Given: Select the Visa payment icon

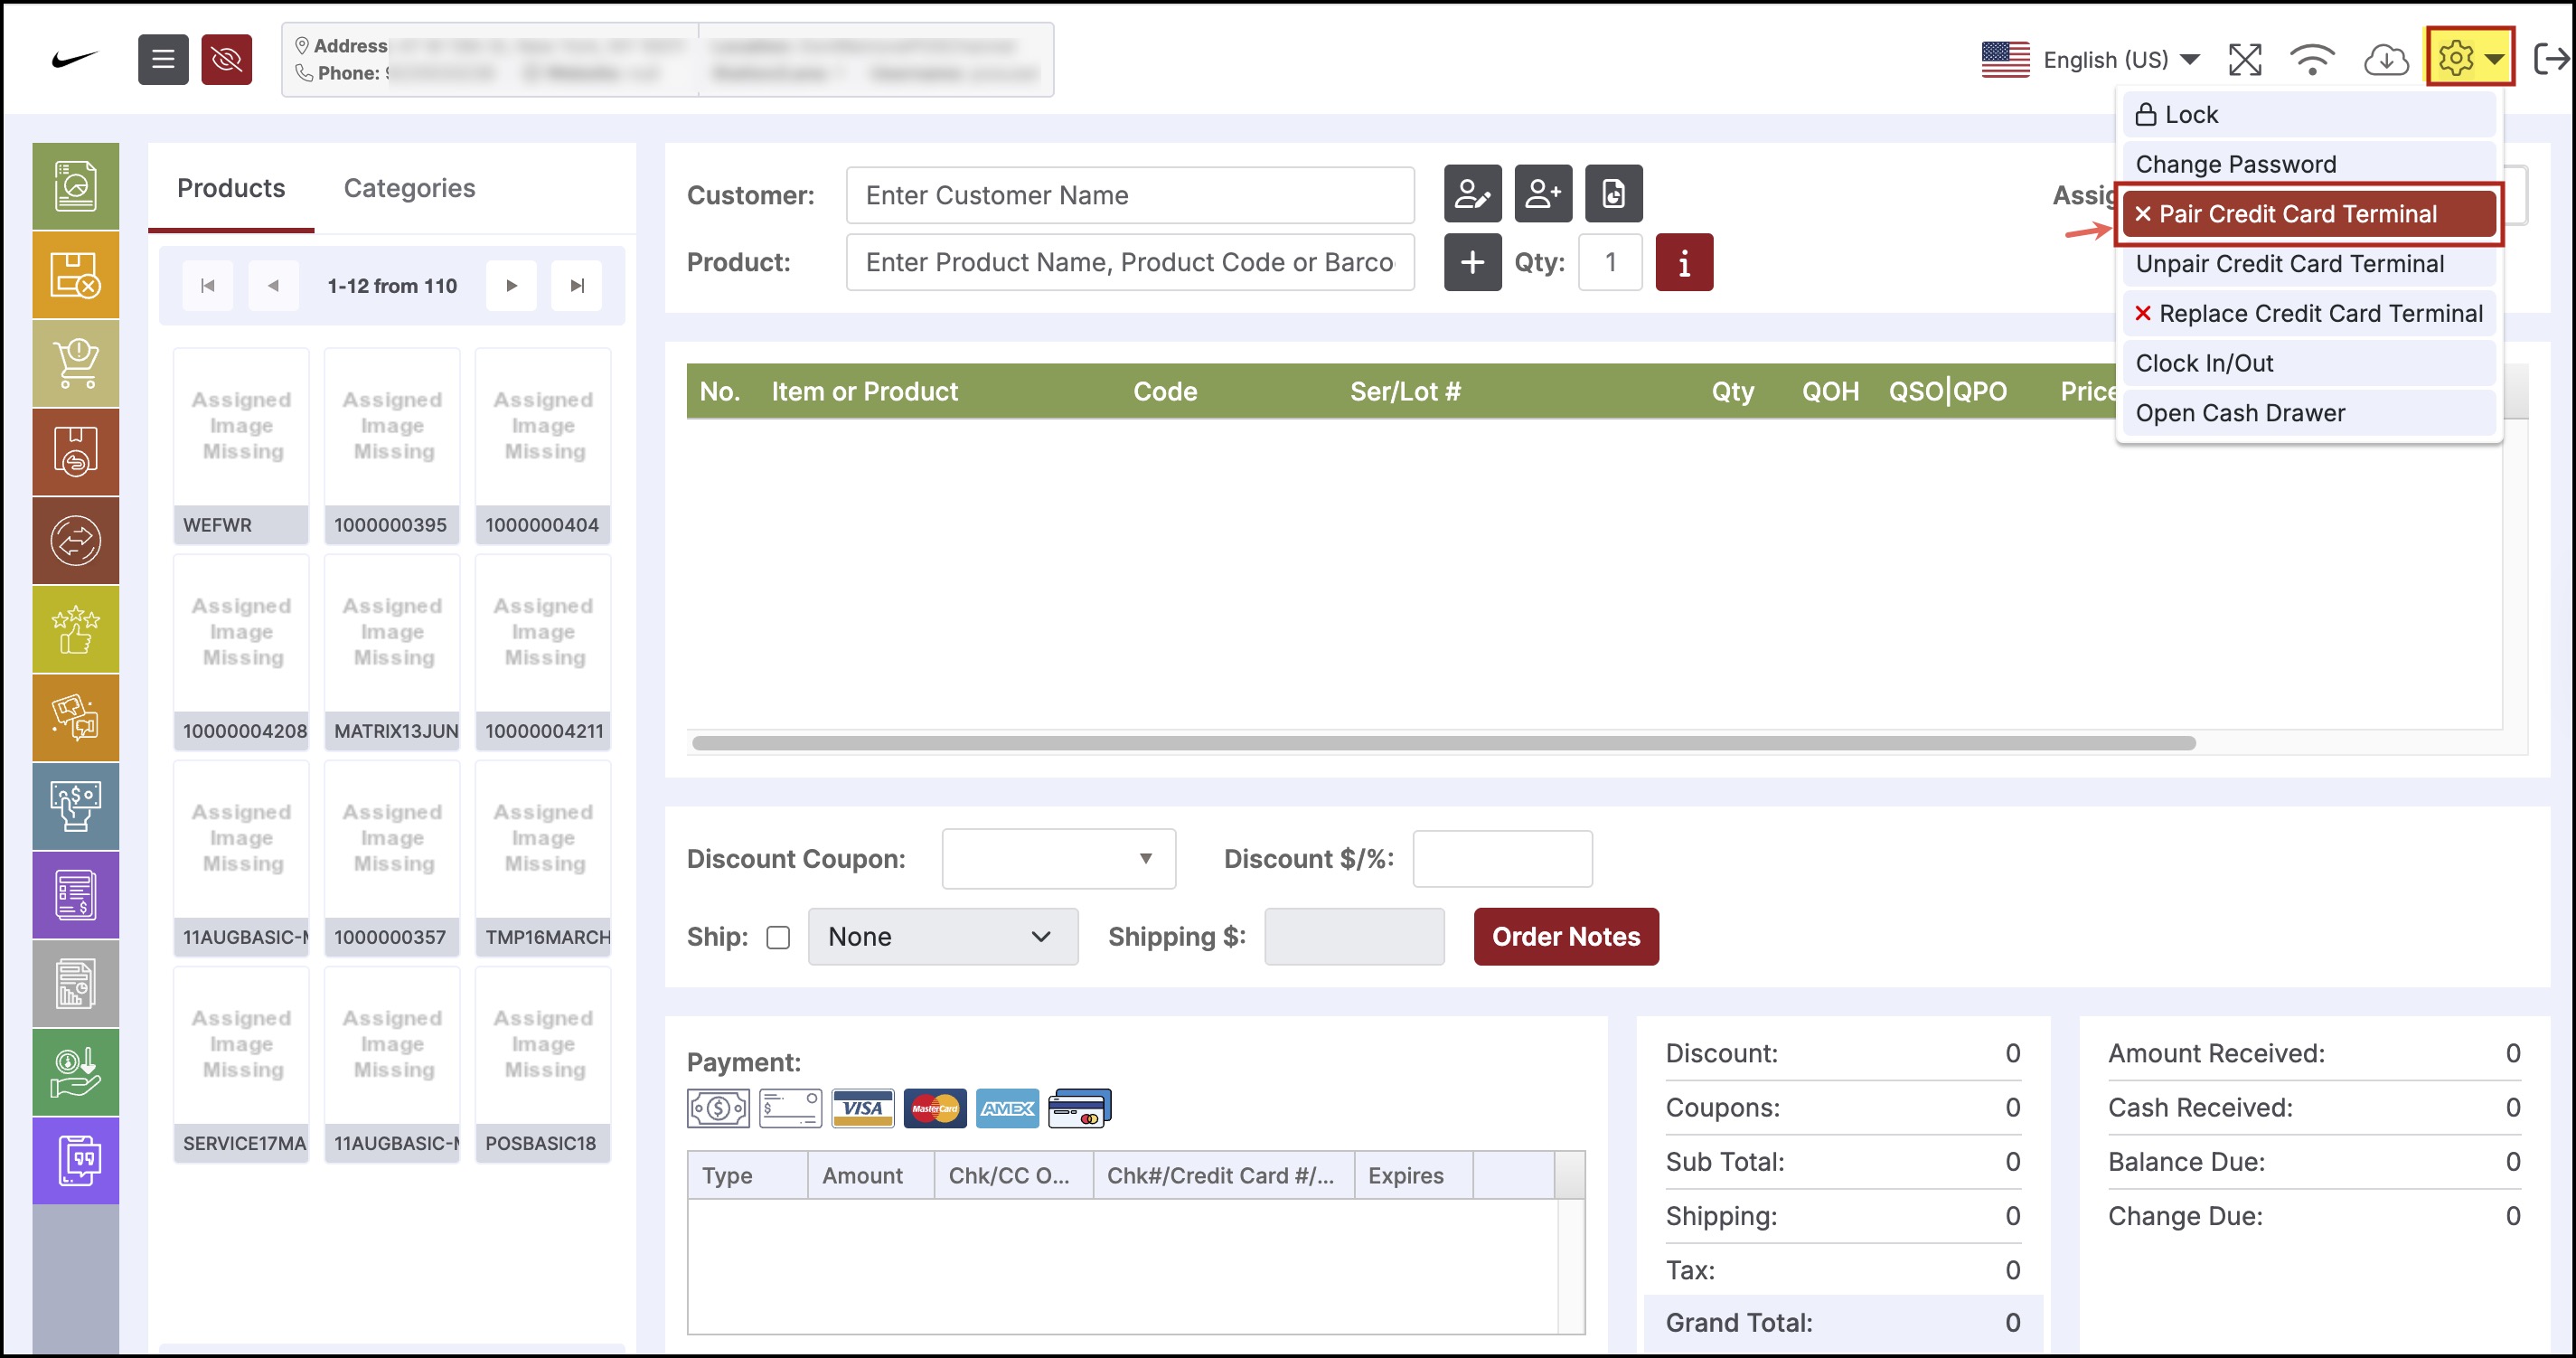Looking at the screenshot, I should [x=862, y=1108].
